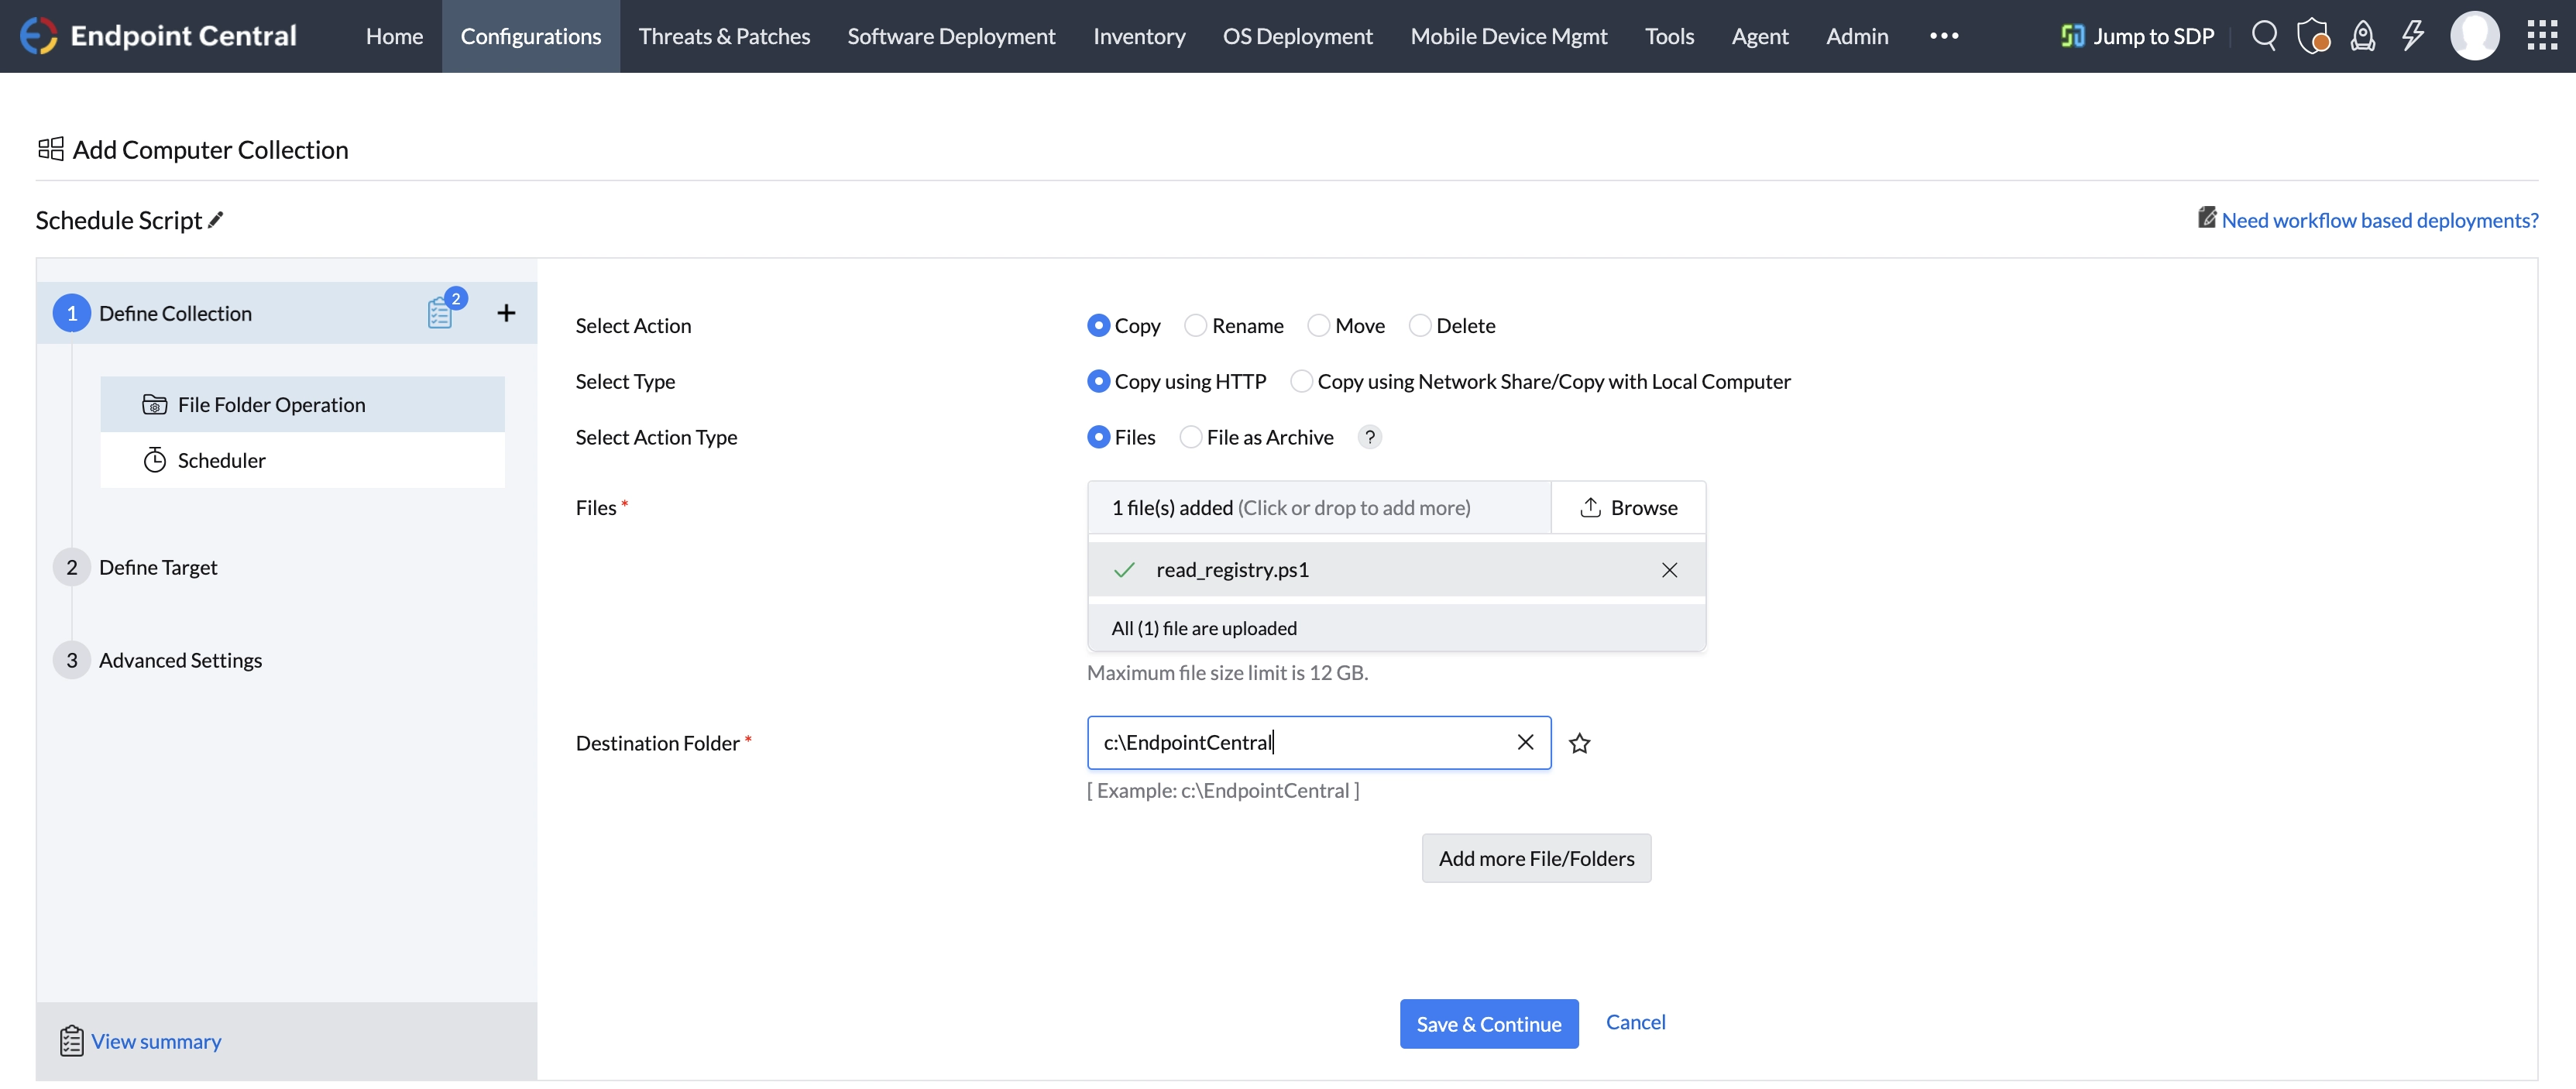
Task: Select the Rename action radio button
Action: pos(1195,326)
